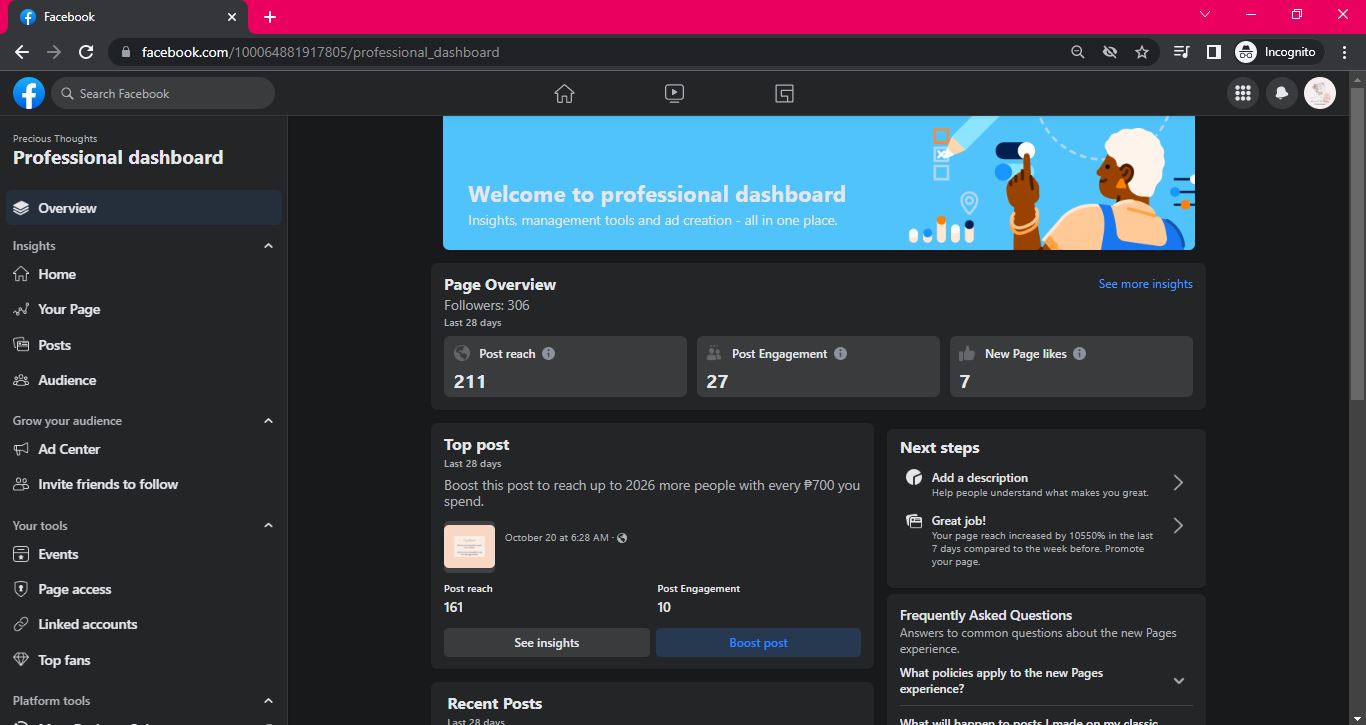
Task: Click the Post Engagement info icon
Action: 840,353
